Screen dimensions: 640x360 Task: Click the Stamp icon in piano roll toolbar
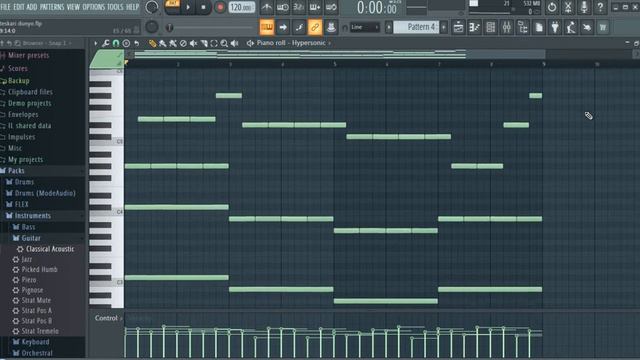coord(126,43)
